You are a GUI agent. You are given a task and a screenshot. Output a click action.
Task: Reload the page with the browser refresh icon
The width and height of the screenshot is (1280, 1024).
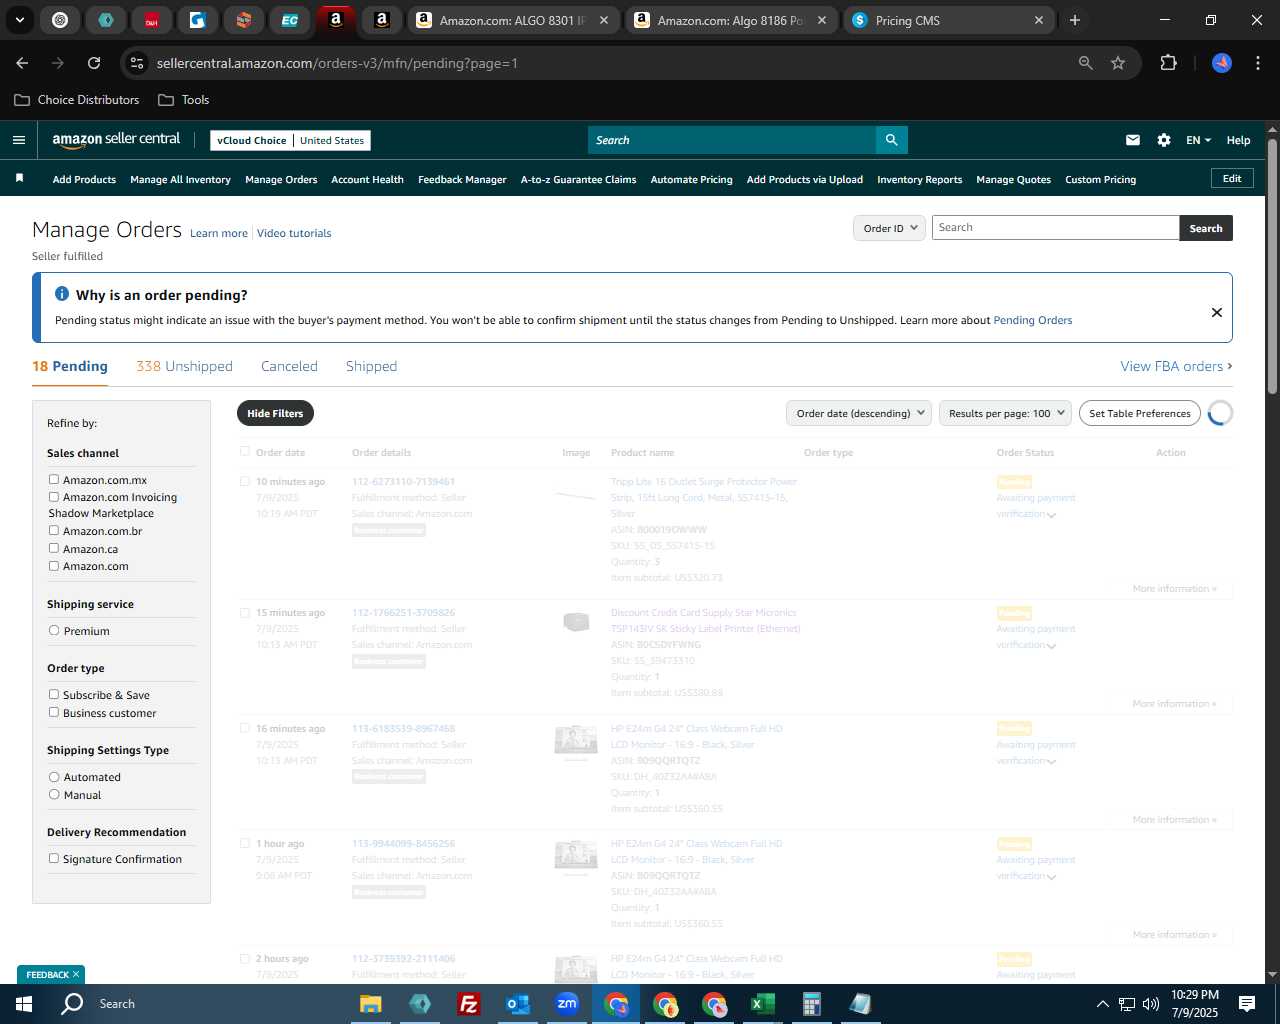coord(94,63)
